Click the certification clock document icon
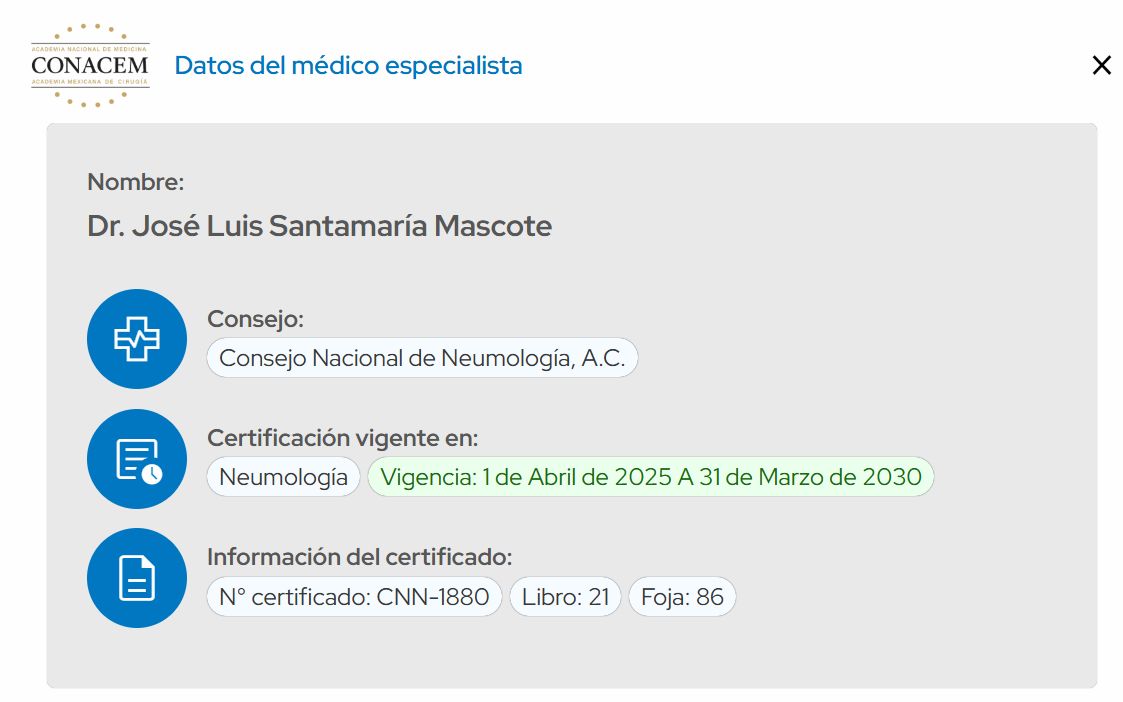This screenshot has height=702, width=1123. (137, 459)
